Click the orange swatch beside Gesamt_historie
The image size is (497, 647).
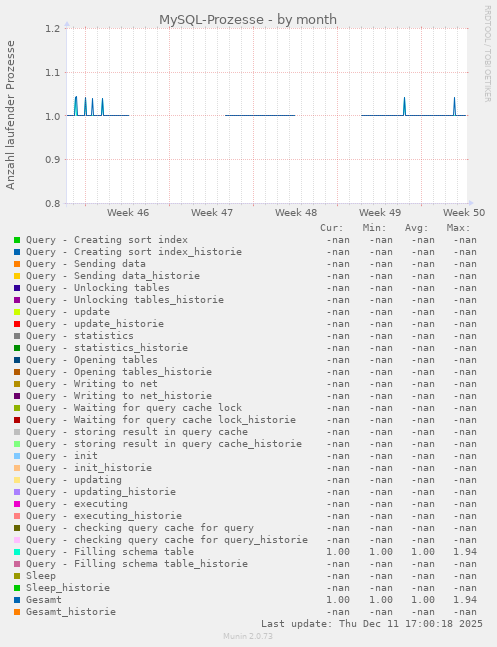pos(17,612)
